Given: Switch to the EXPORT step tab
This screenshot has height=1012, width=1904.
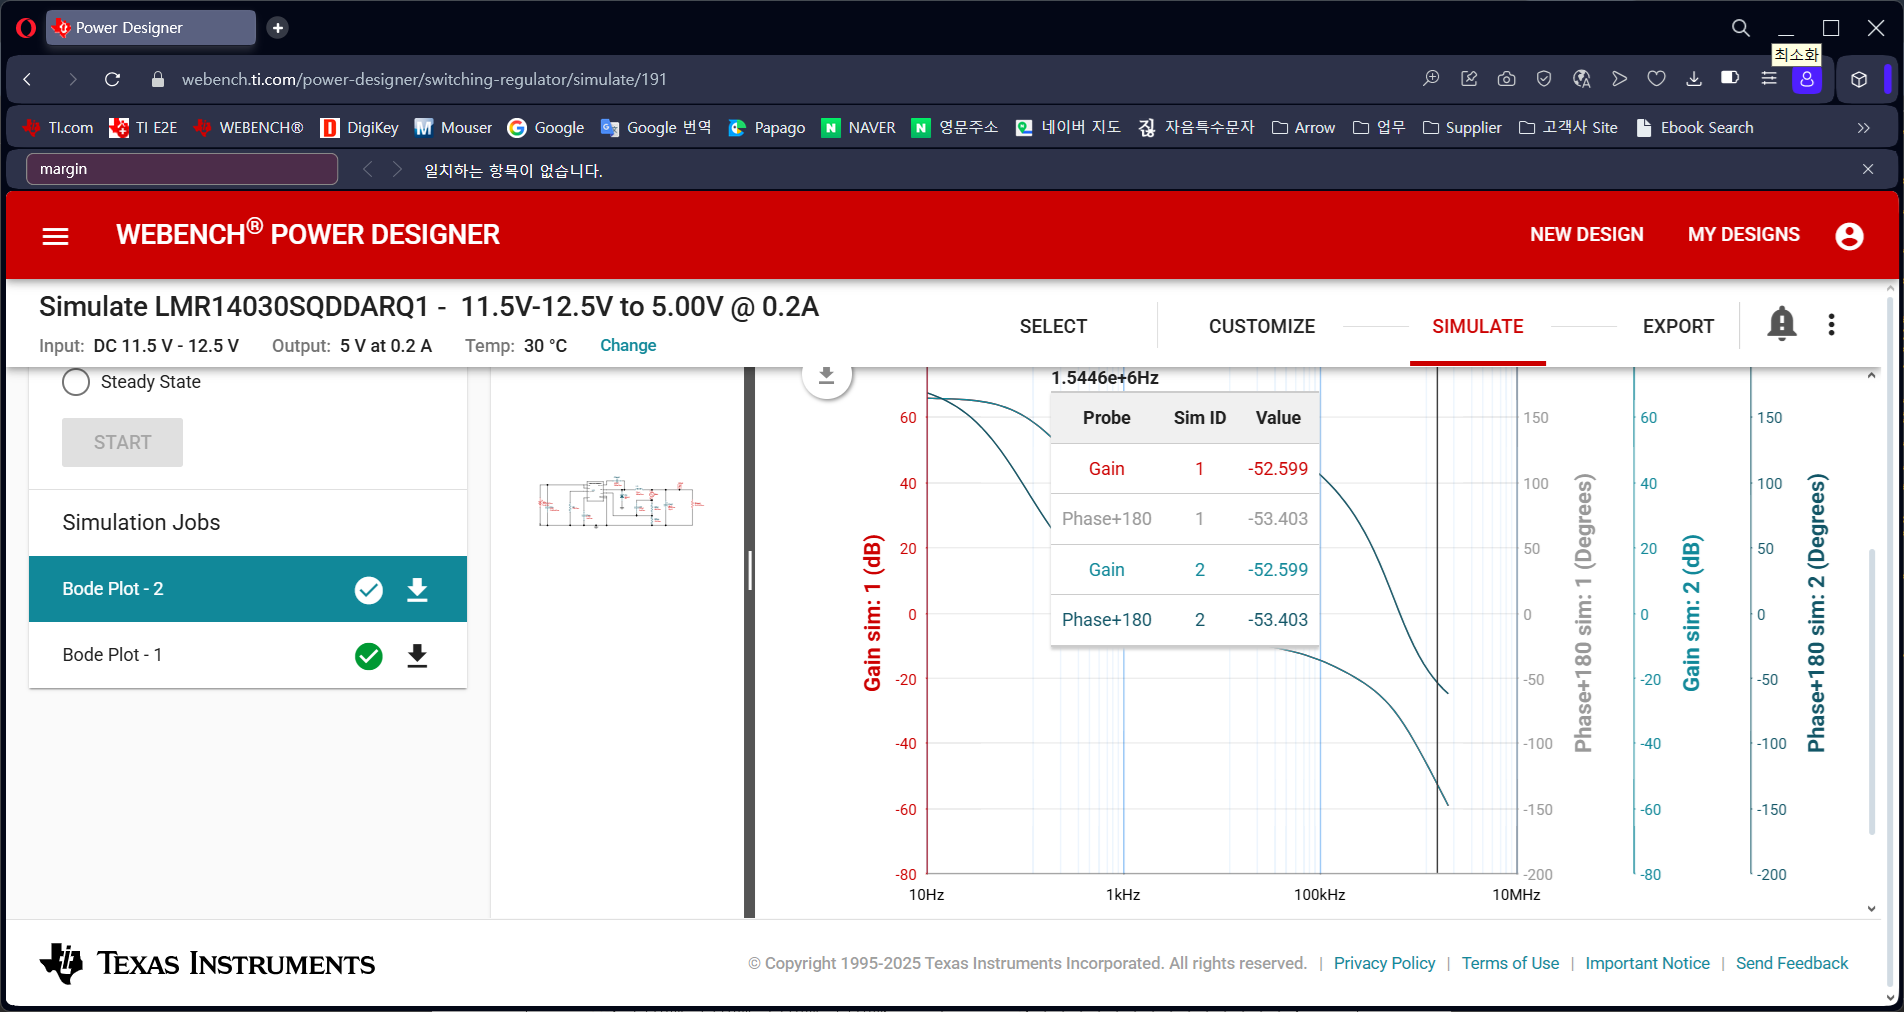Looking at the screenshot, I should pyautogui.click(x=1678, y=326).
